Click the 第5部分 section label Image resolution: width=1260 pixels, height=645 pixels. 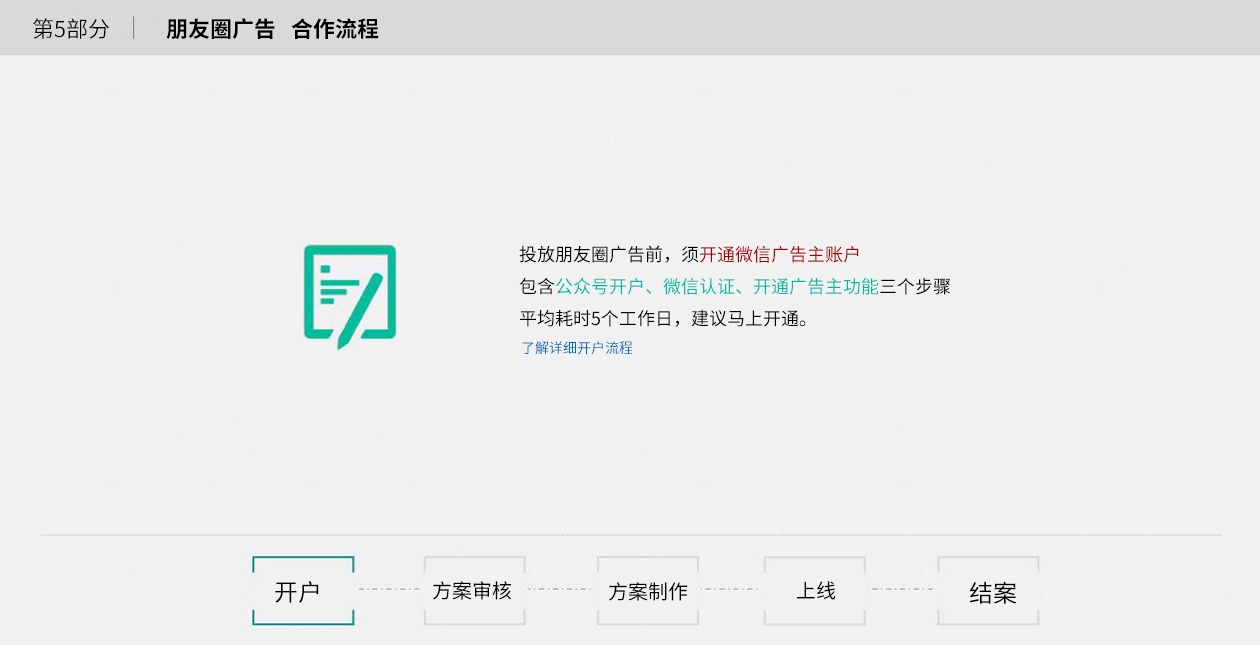point(71,29)
